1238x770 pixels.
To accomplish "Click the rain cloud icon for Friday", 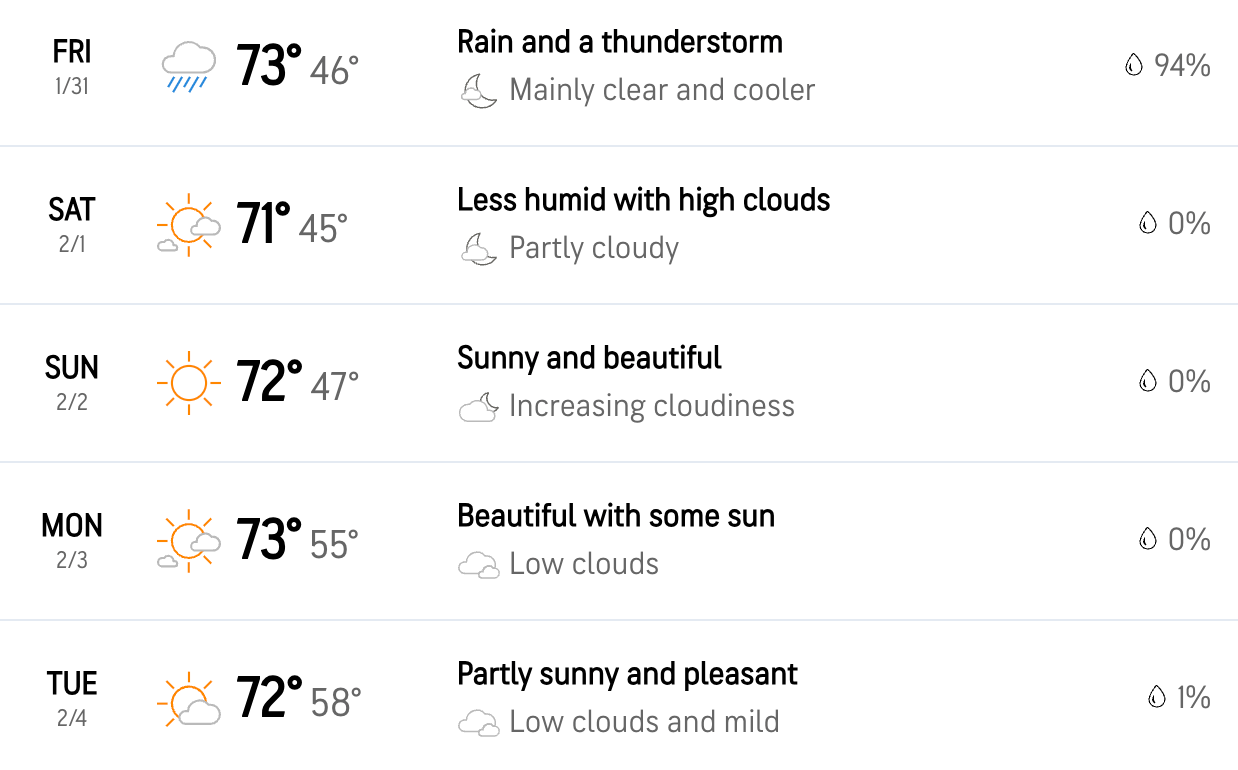I will (x=188, y=67).
